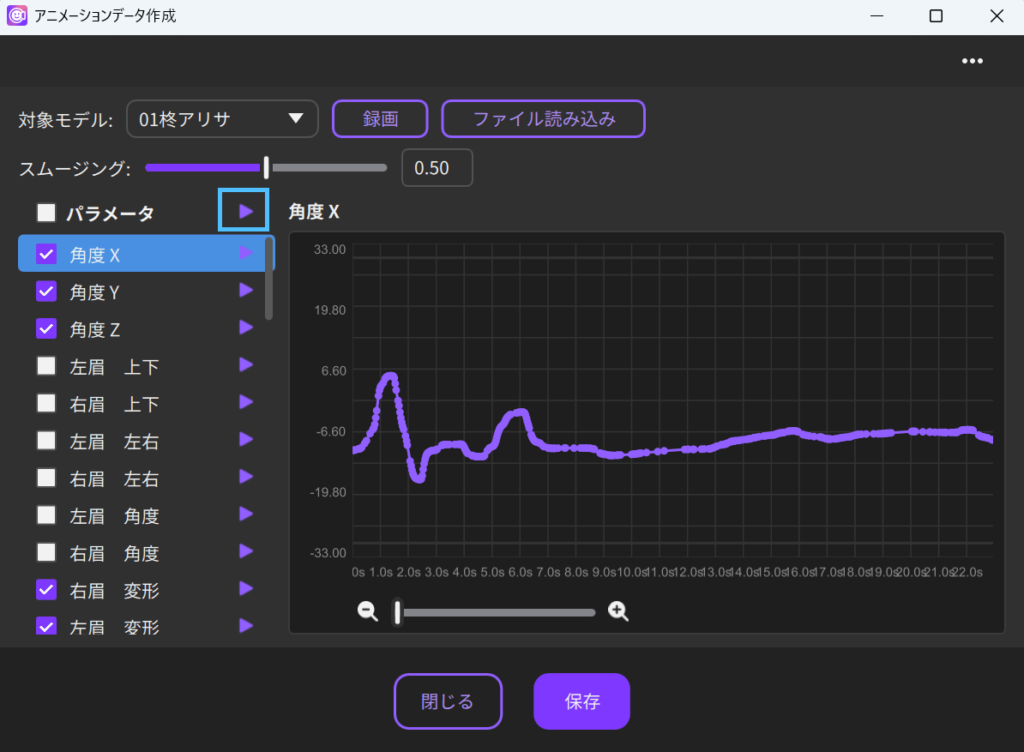The height and width of the screenshot is (752, 1024).
Task: Click the 録画 record button
Action: 380,119
